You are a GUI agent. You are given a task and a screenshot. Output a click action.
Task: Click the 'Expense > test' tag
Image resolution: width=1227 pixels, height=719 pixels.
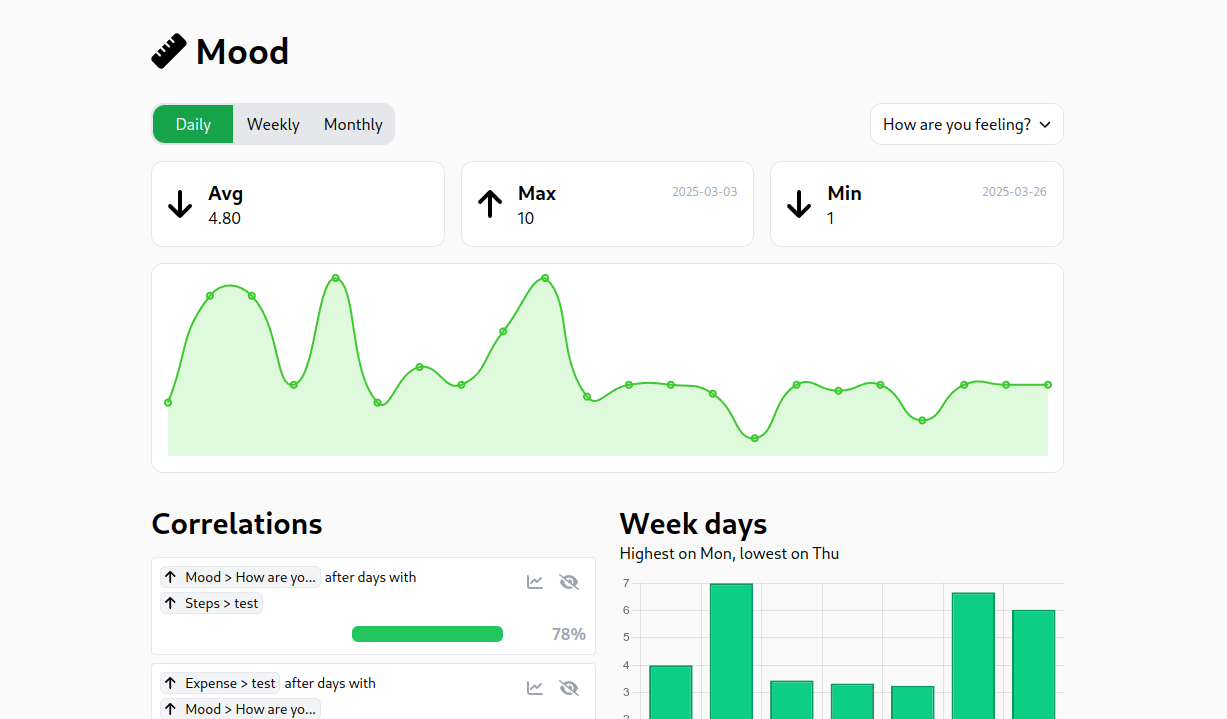(220, 683)
